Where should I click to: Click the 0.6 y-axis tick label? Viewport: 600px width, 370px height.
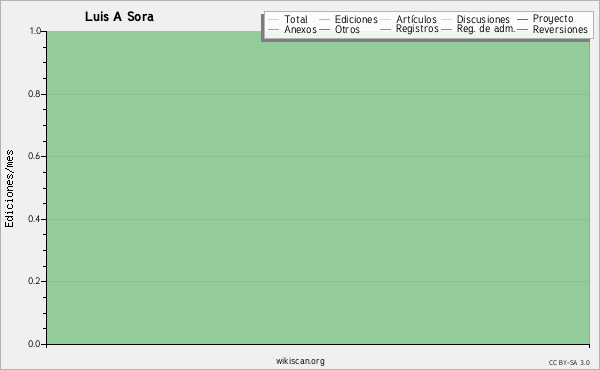(34, 156)
